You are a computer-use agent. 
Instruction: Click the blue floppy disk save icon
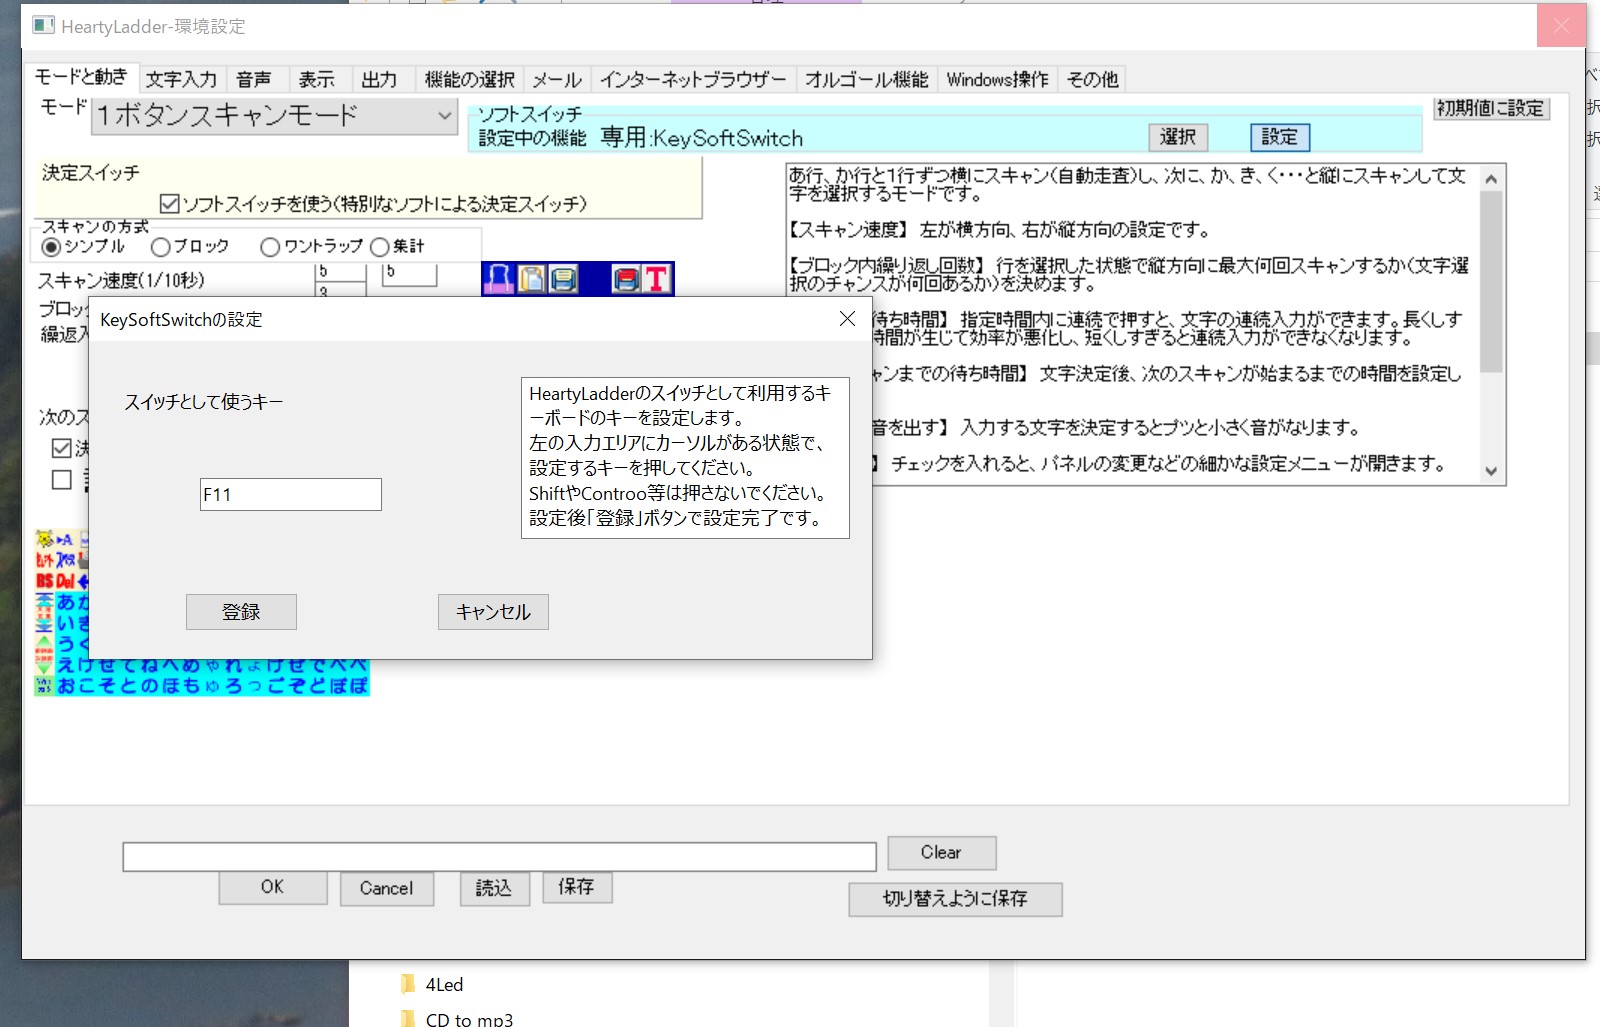coord(564,279)
